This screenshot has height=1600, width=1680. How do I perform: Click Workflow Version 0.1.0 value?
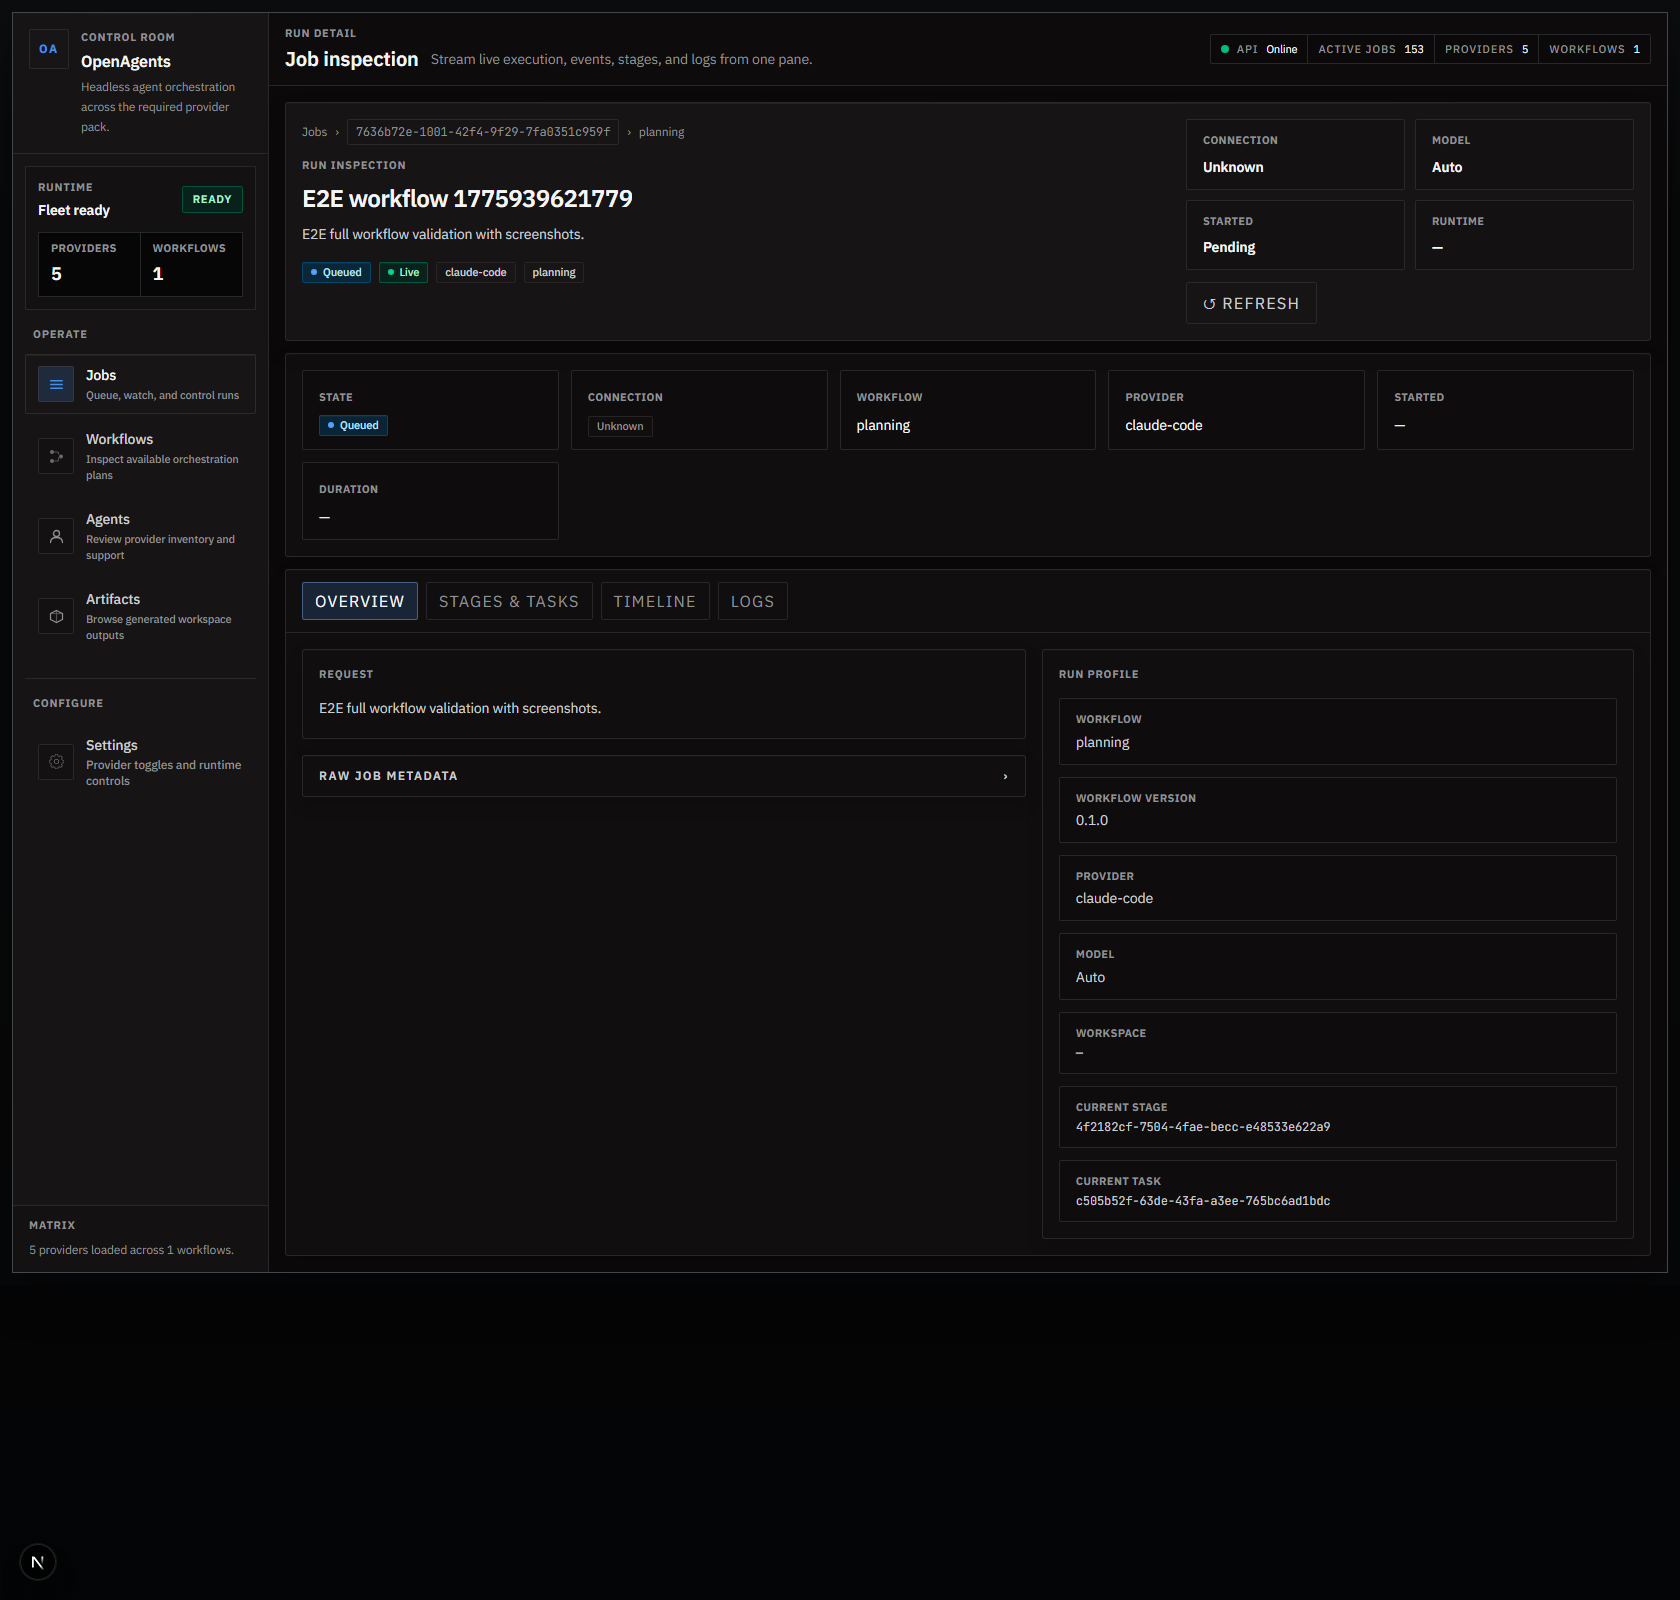pos(1092,820)
